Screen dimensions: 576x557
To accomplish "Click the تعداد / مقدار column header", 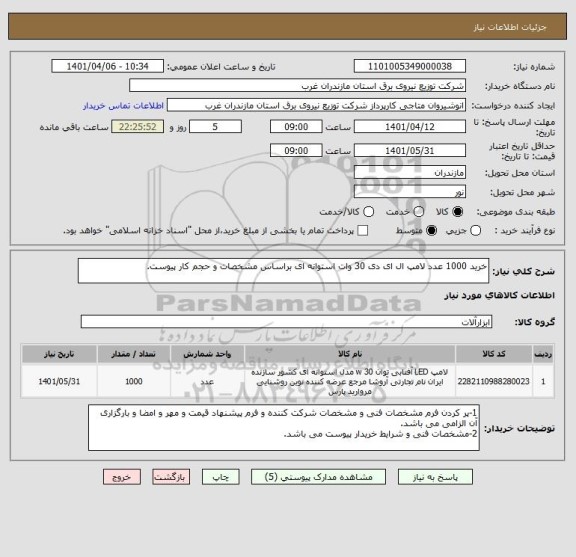I will (x=134, y=354).
